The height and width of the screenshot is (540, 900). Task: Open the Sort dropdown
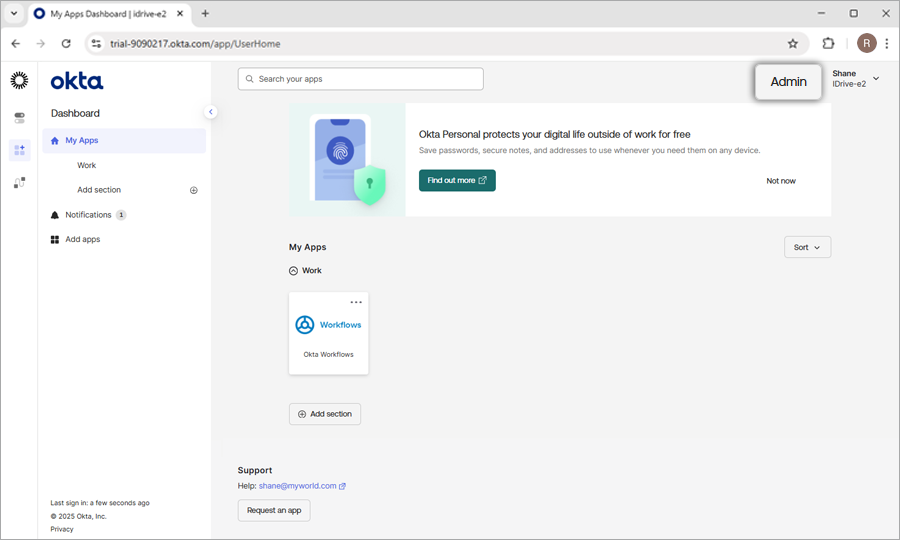807,247
